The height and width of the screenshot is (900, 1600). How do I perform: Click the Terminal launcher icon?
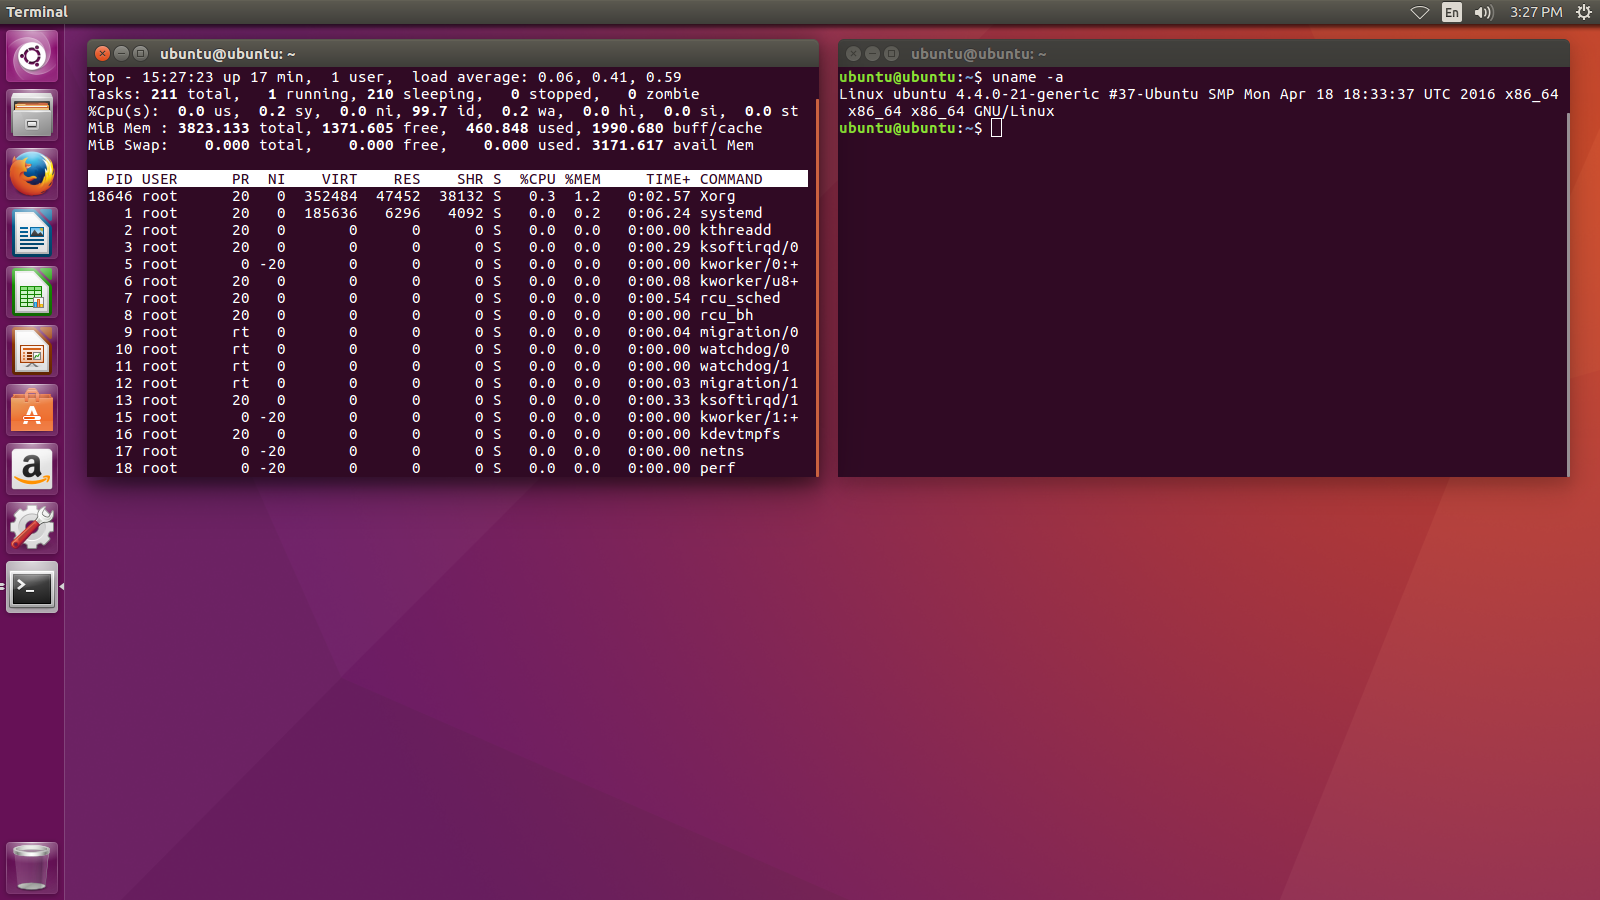pos(32,587)
